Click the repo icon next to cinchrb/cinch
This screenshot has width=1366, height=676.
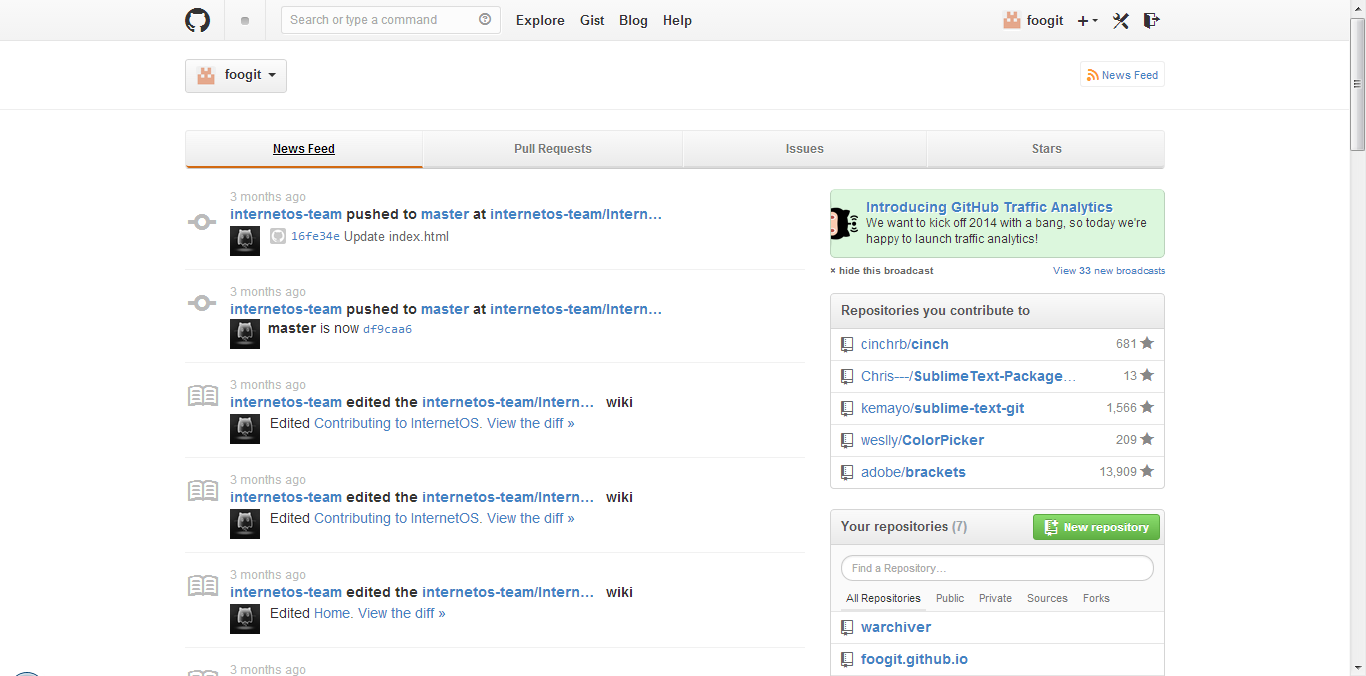[847, 345]
